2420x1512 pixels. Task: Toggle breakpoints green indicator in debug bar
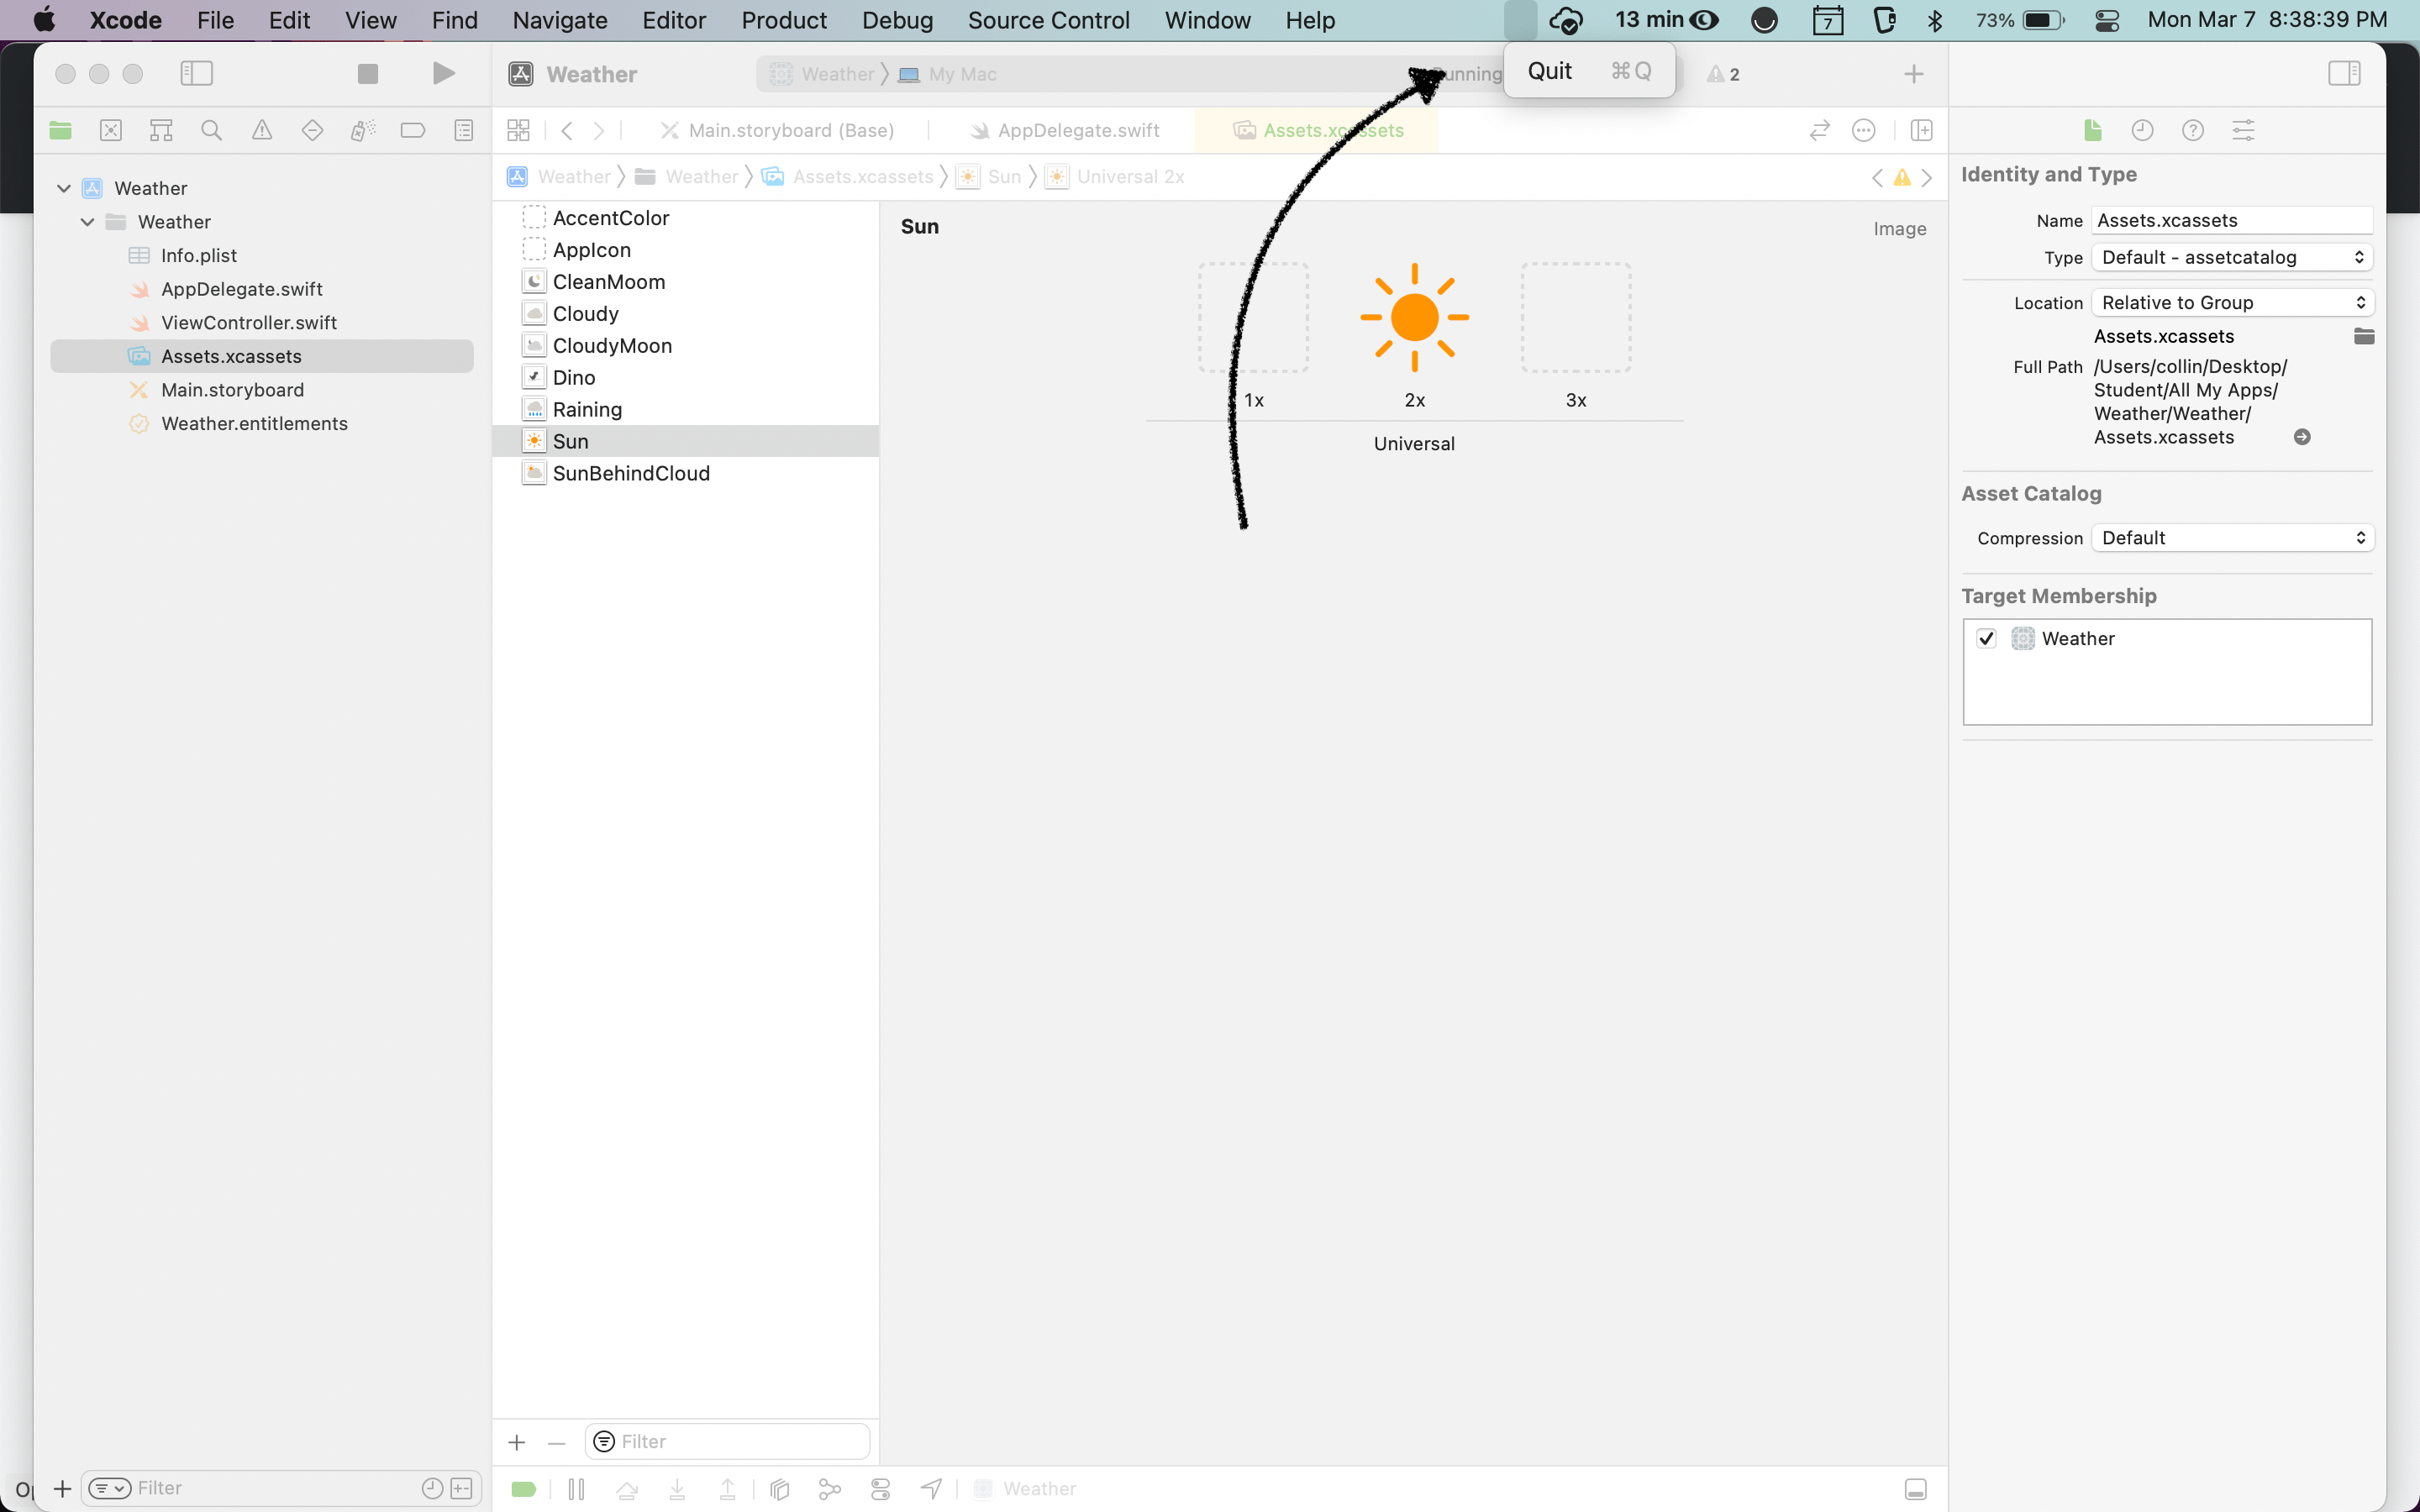click(x=524, y=1489)
